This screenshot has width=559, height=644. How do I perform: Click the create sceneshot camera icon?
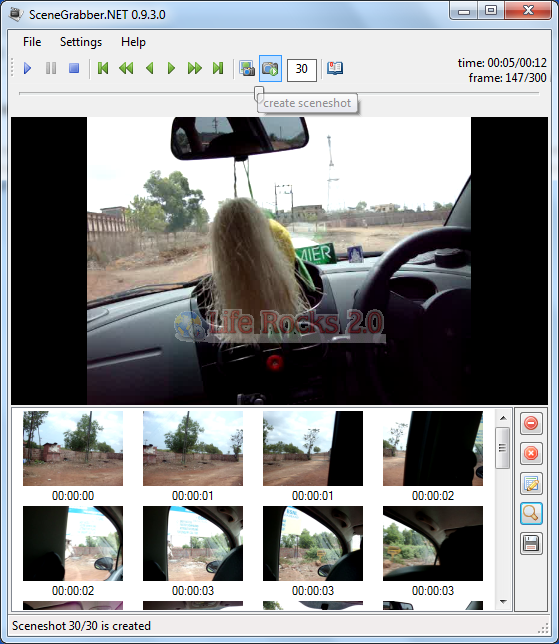click(x=270, y=68)
